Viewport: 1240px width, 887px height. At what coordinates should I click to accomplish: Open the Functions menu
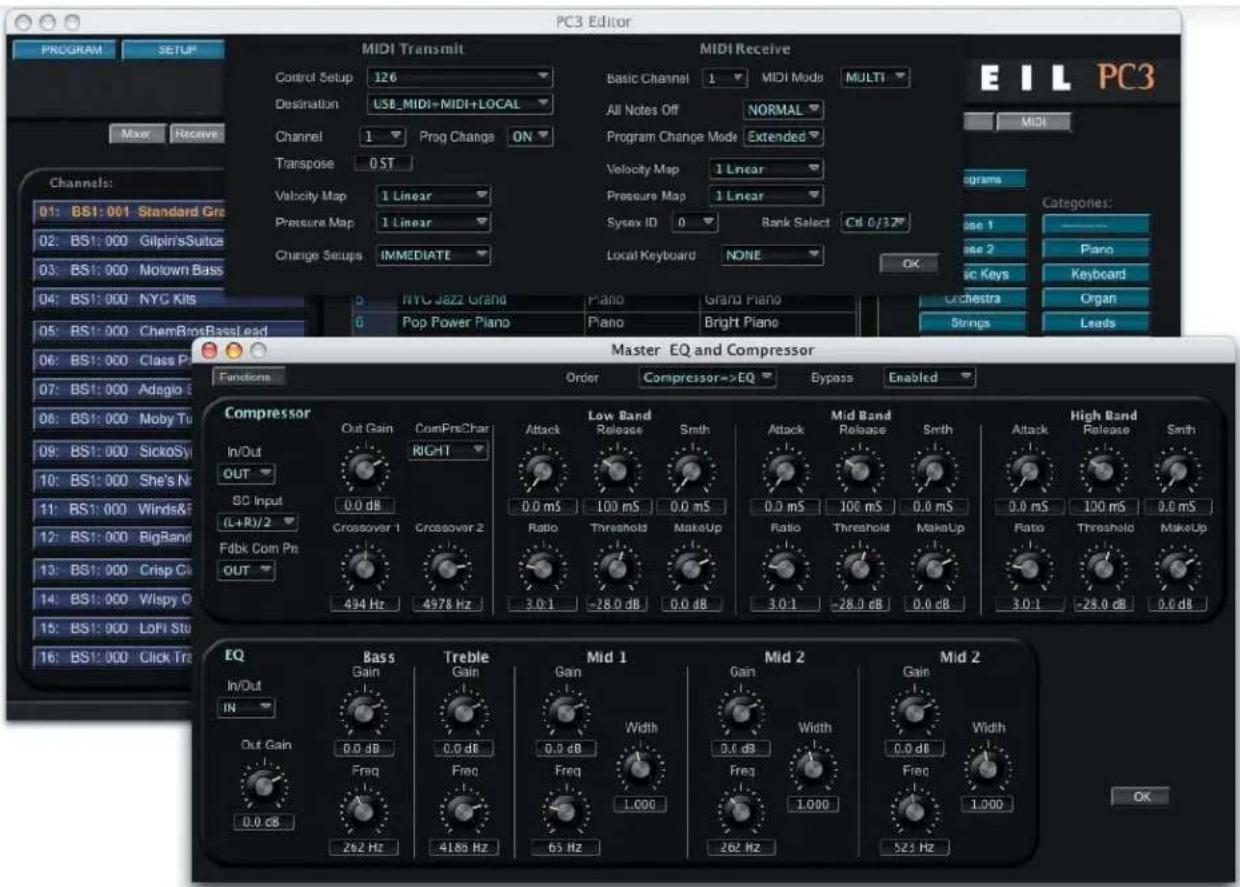[248, 376]
